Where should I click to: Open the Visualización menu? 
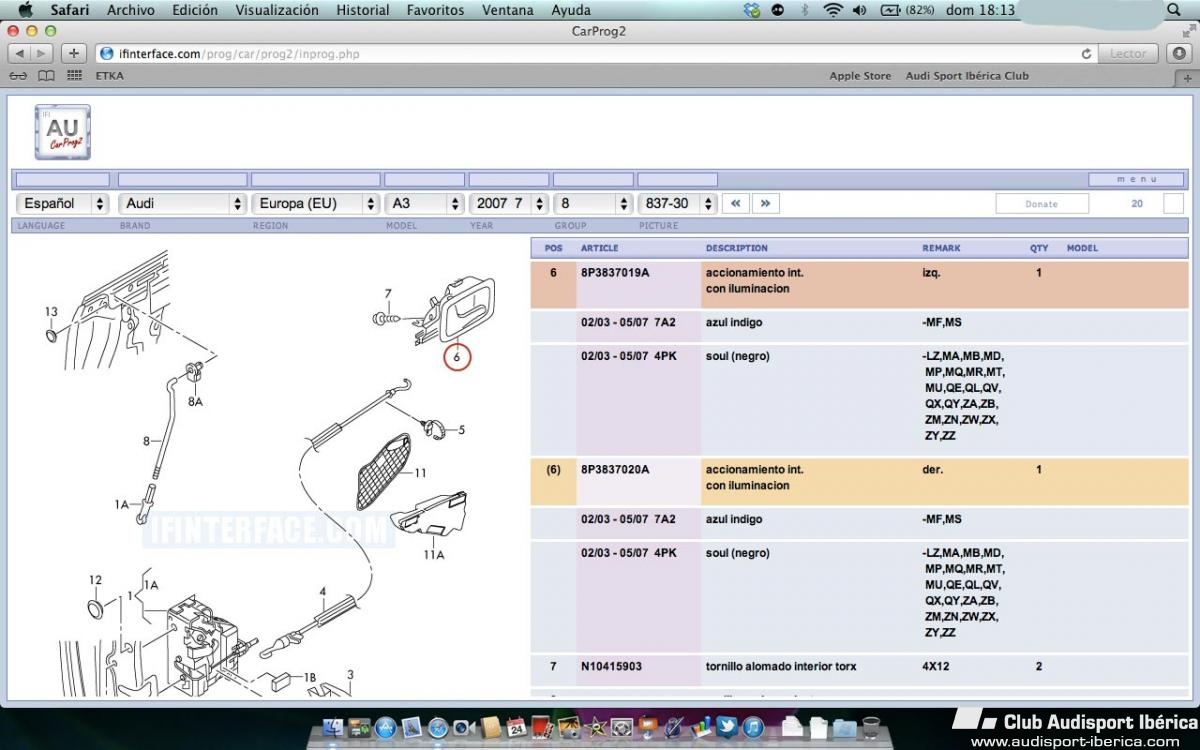click(x=277, y=10)
